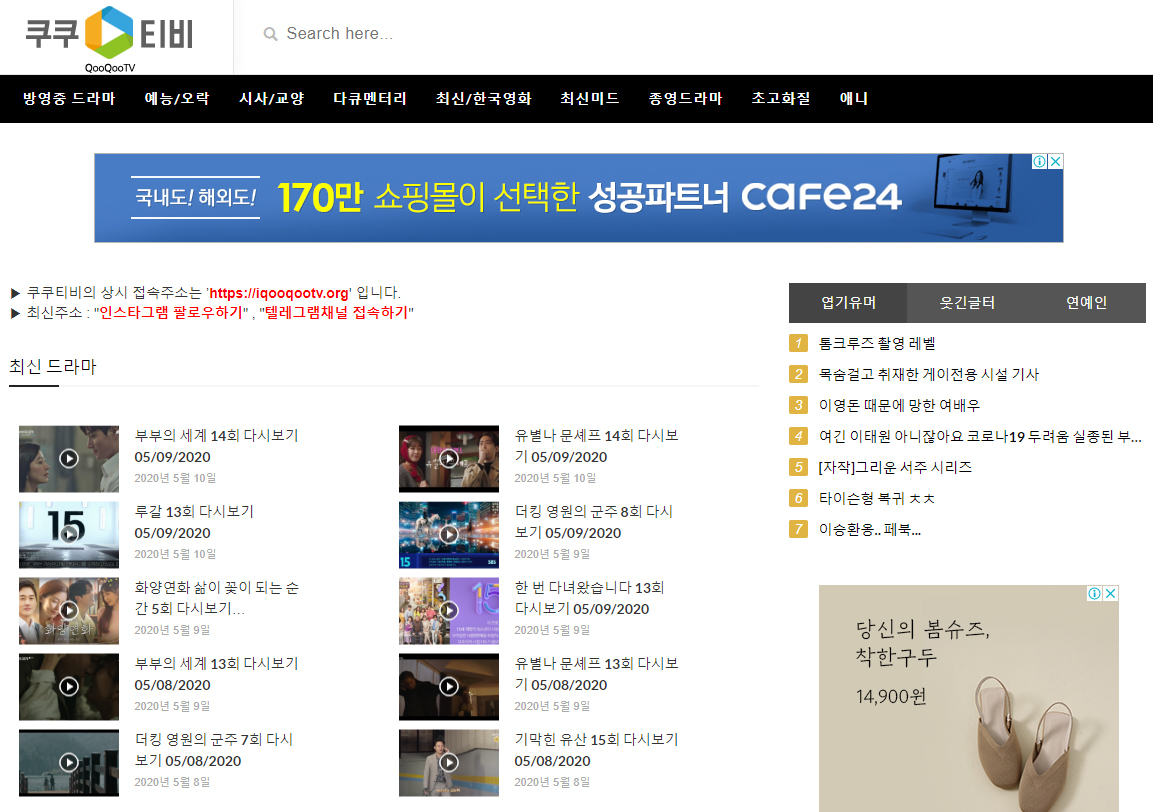Open the title 부부의 세계 13회 다시보기
Screen dimensions: 1153x812
[x=216, y=674]
